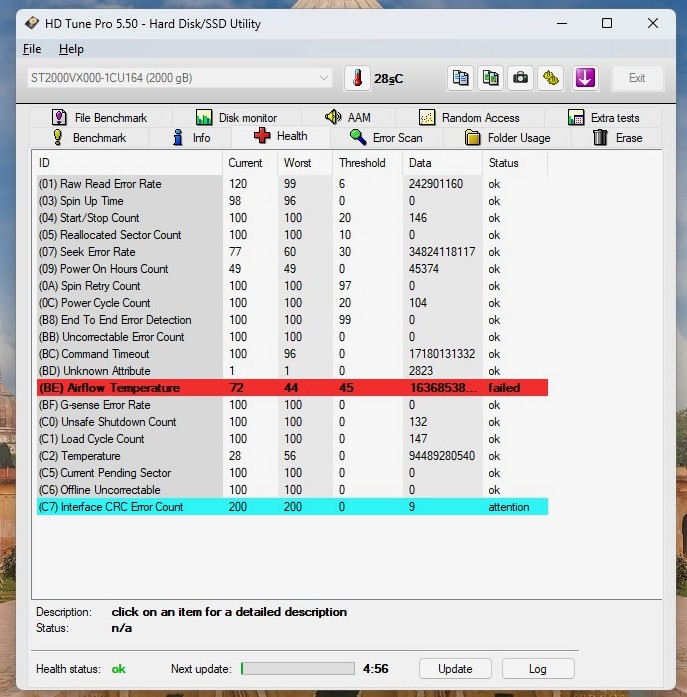Click the second copy-screenshot toolbar icon

pyautogui.click(x=490, y=78)
